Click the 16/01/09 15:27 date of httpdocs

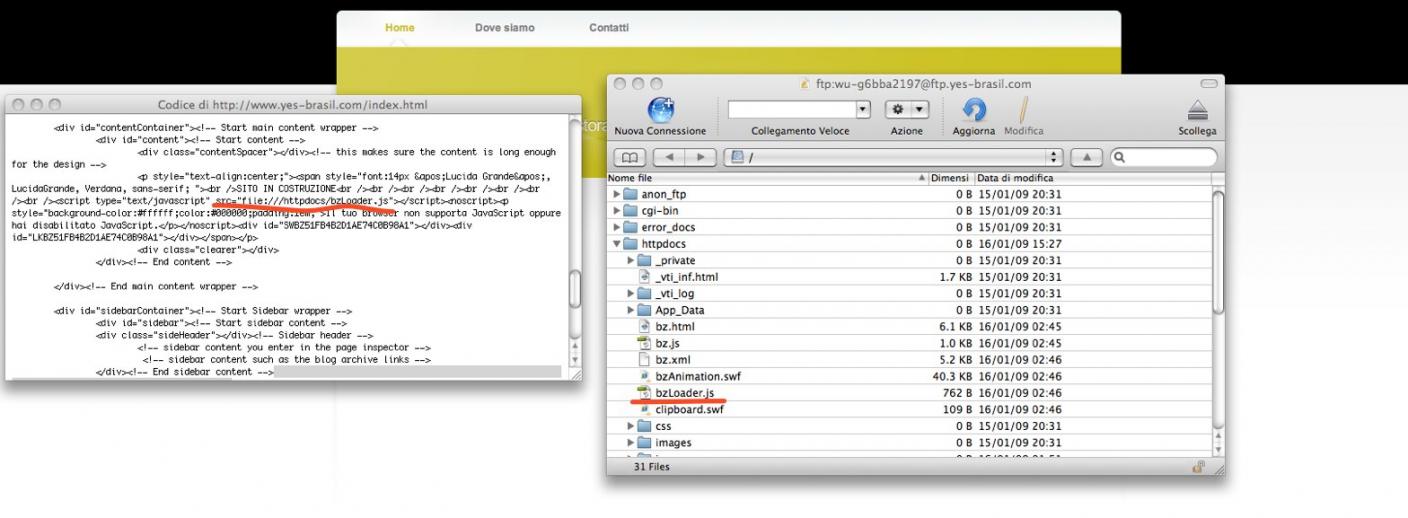coord(1020,244)
